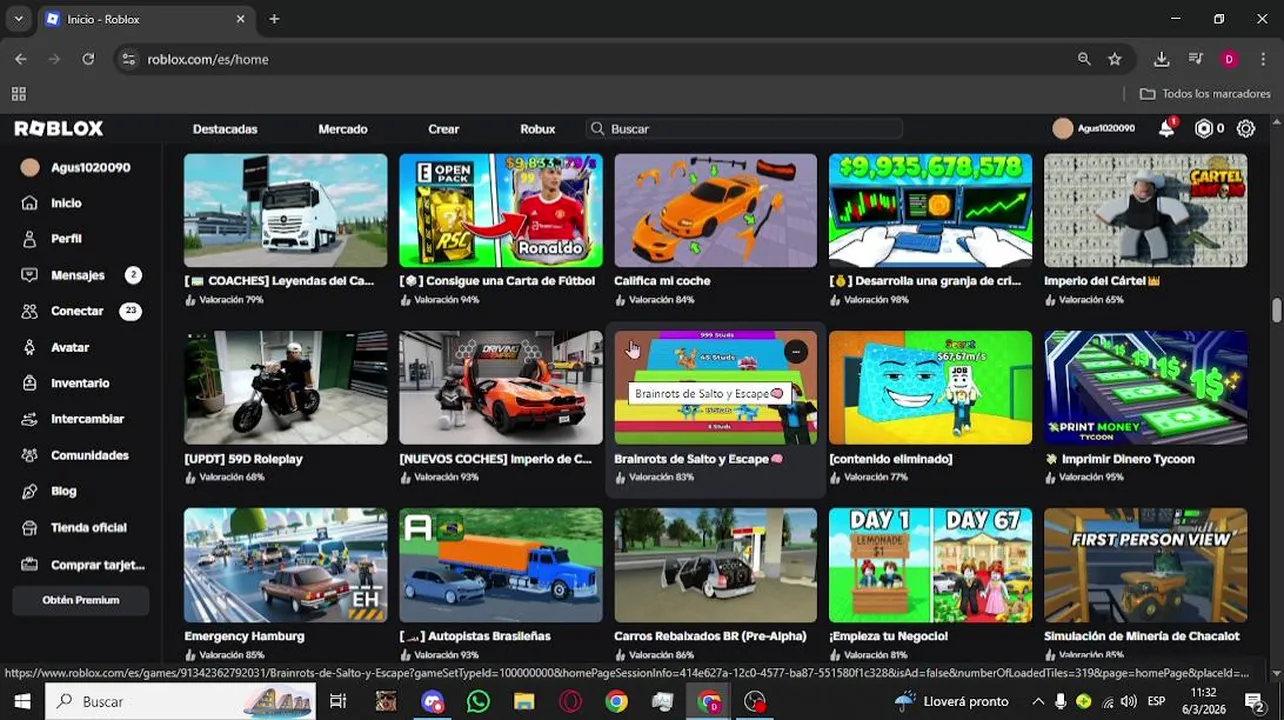This screenshot has width=1284, height=720.
Task: Open Consigue una Carta de Fútbol thumbnail
Action: tap(501, 210)
